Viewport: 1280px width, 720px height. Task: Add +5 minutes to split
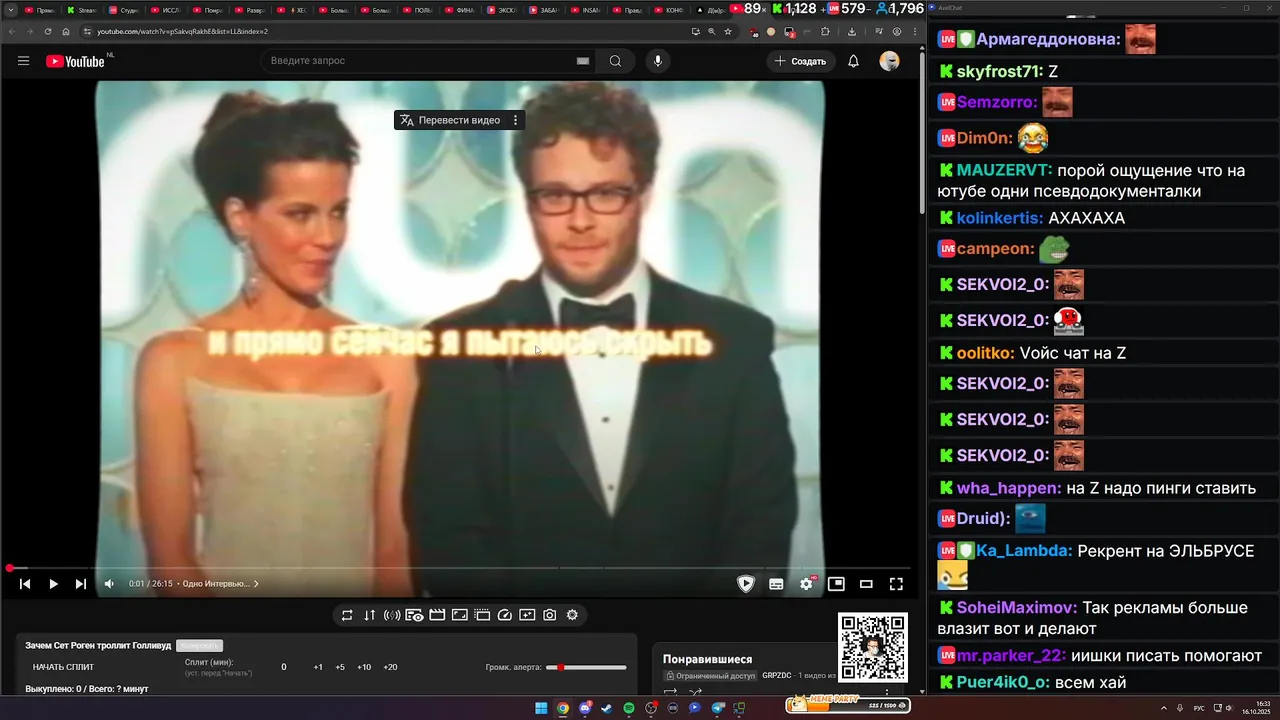340,667
